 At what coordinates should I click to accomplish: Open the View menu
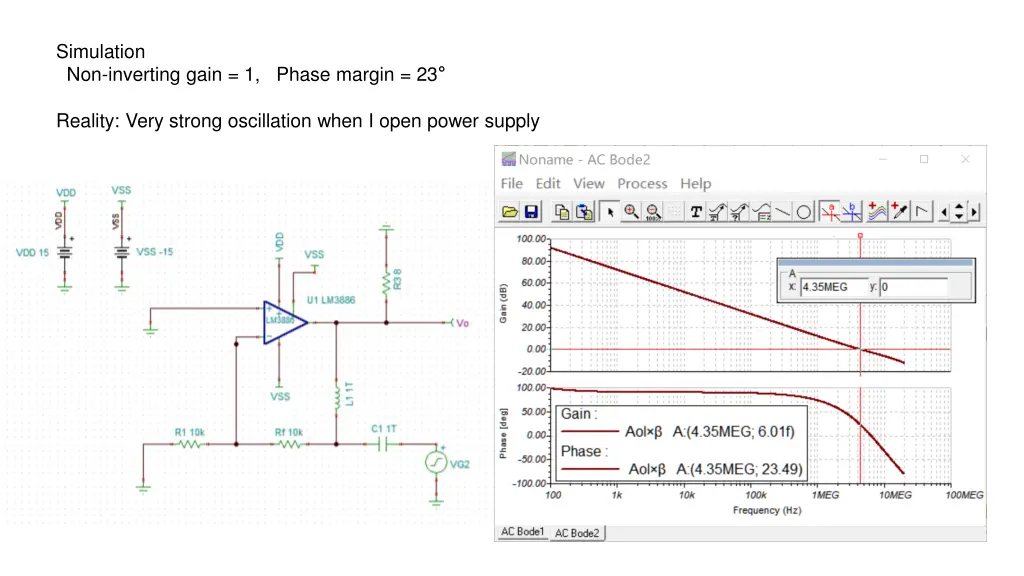click(x=589, y=183)
